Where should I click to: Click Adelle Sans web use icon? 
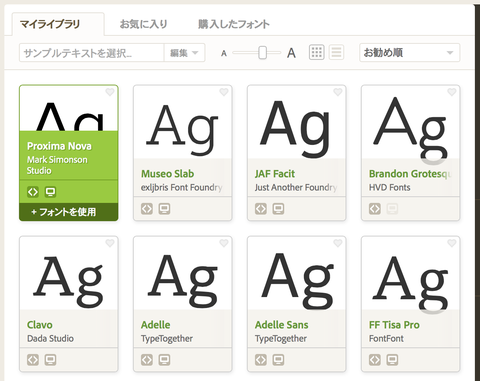pos(261,360)
